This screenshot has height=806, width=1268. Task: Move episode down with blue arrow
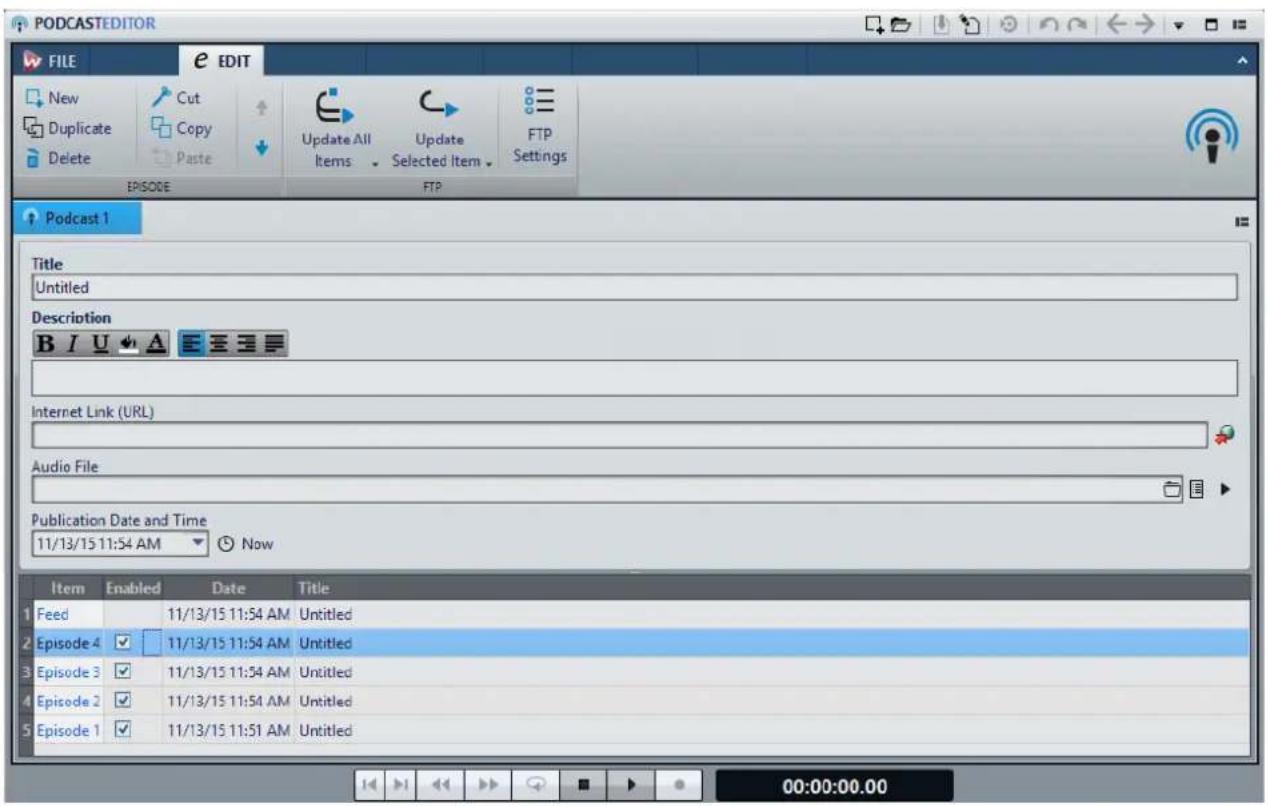261,147
